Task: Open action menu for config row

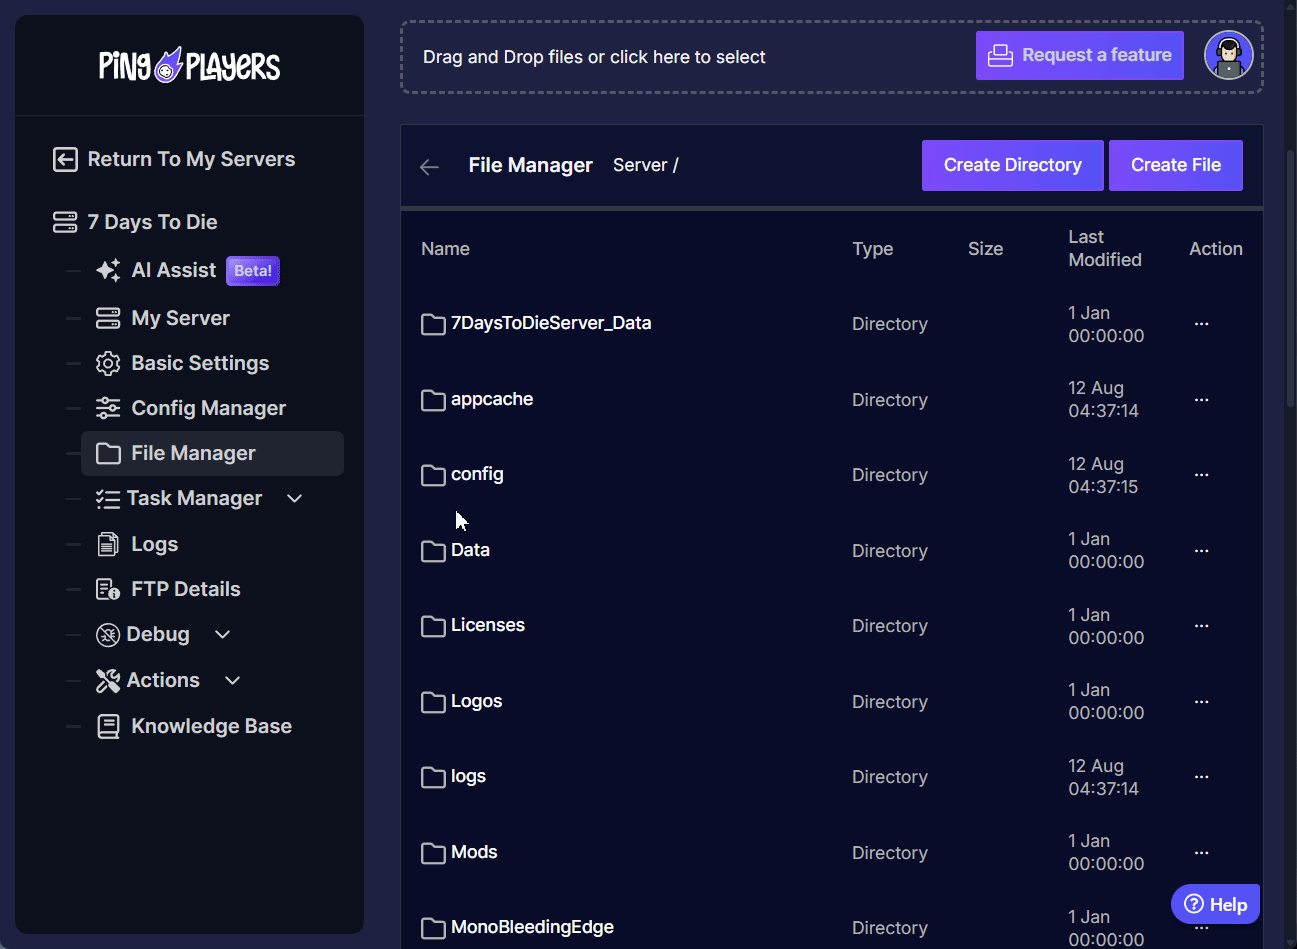Action: click(1202, 475)
